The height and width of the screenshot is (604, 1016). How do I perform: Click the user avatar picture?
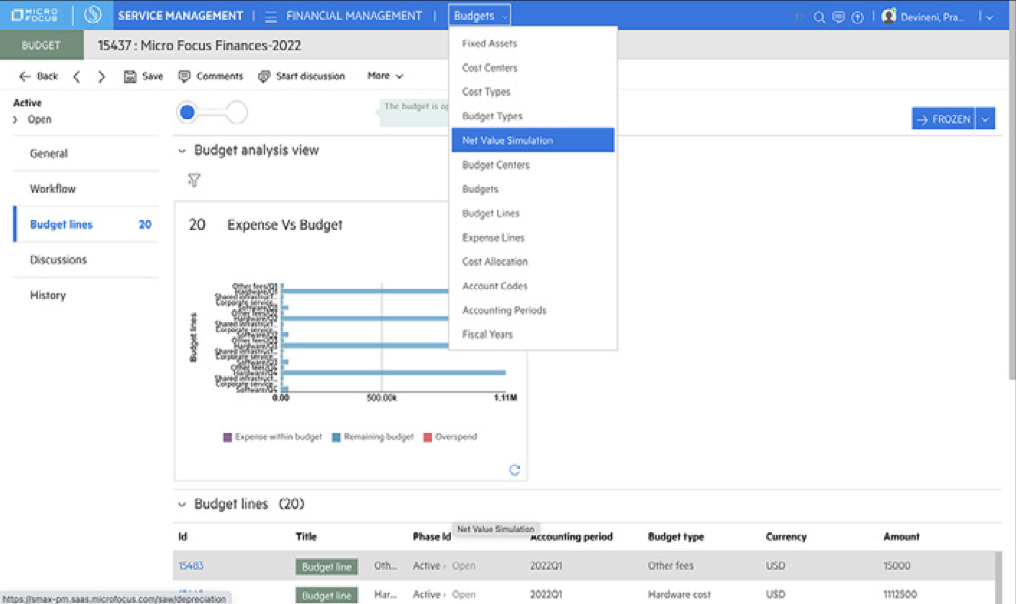point(889,16)
